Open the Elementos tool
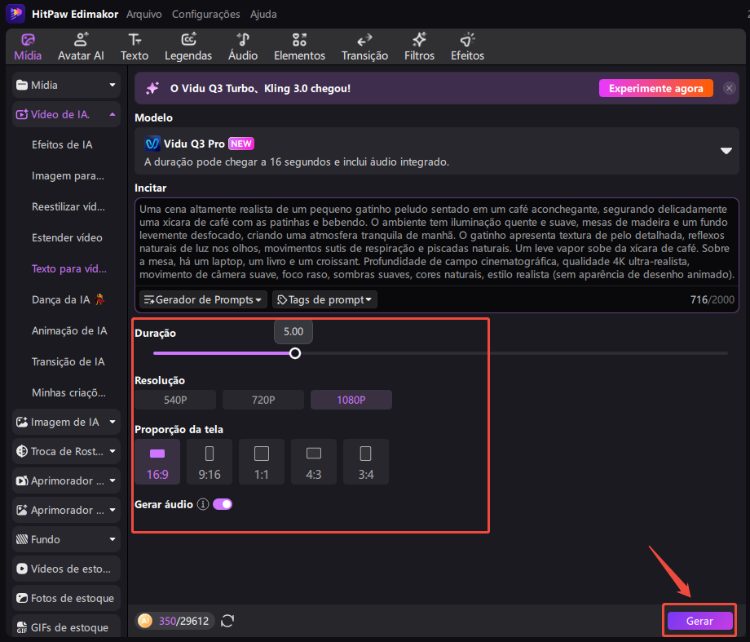 click(x=299, y=47)
